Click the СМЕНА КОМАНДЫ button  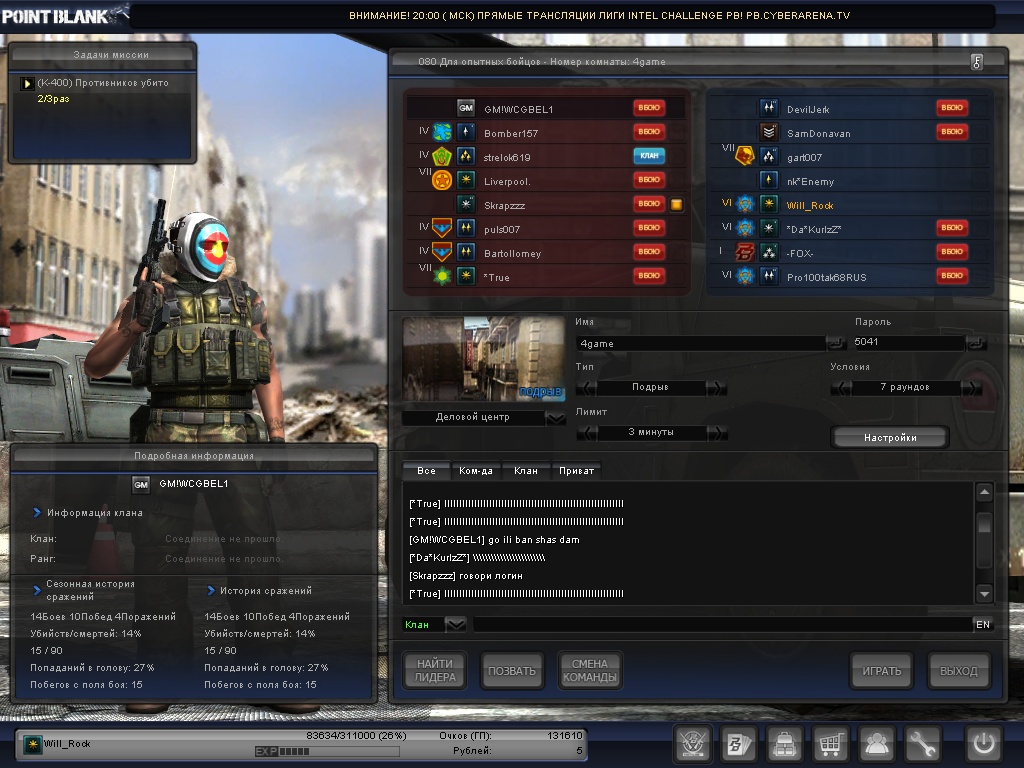click(590, 671)
